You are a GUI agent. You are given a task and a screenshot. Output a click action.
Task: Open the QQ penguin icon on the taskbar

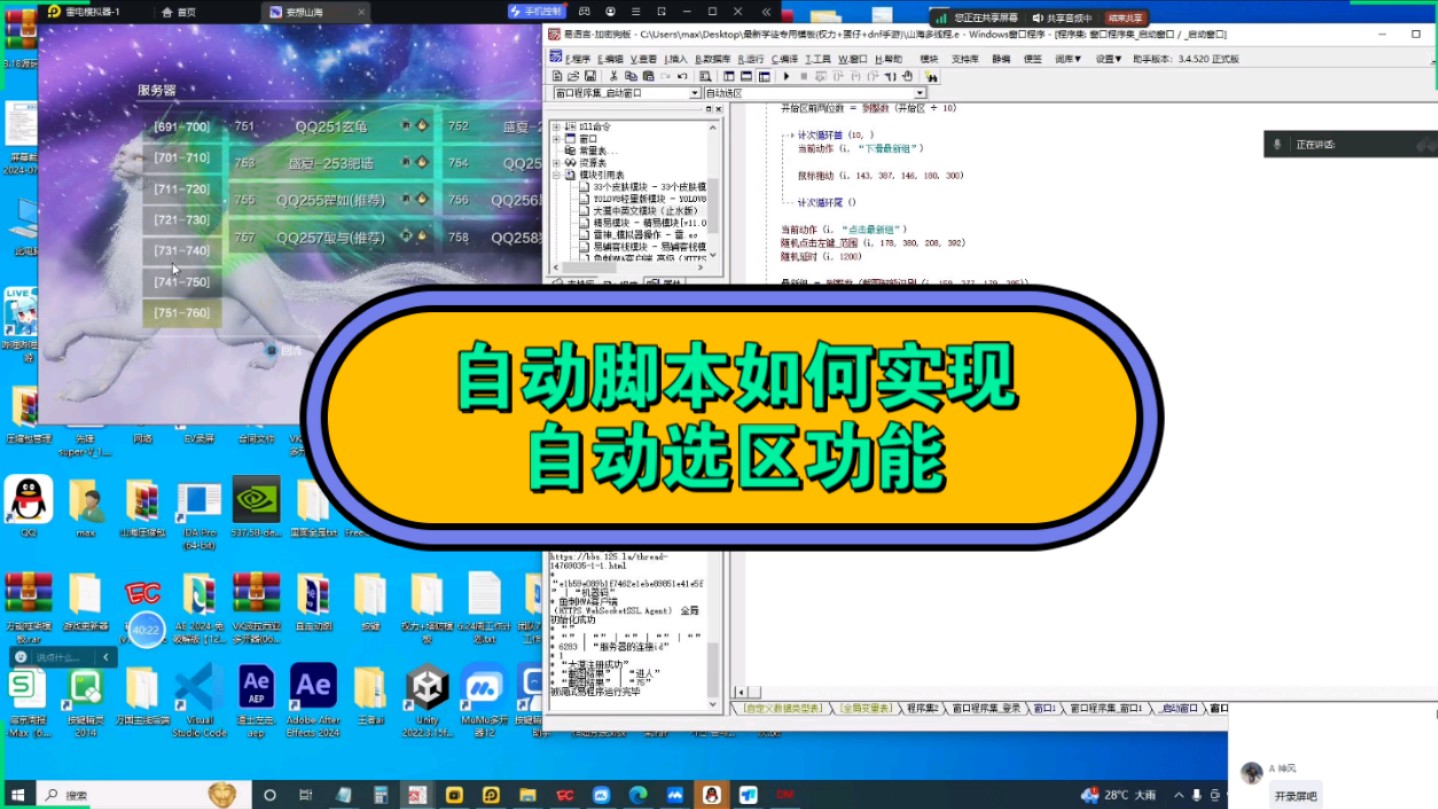pos(712,795)
